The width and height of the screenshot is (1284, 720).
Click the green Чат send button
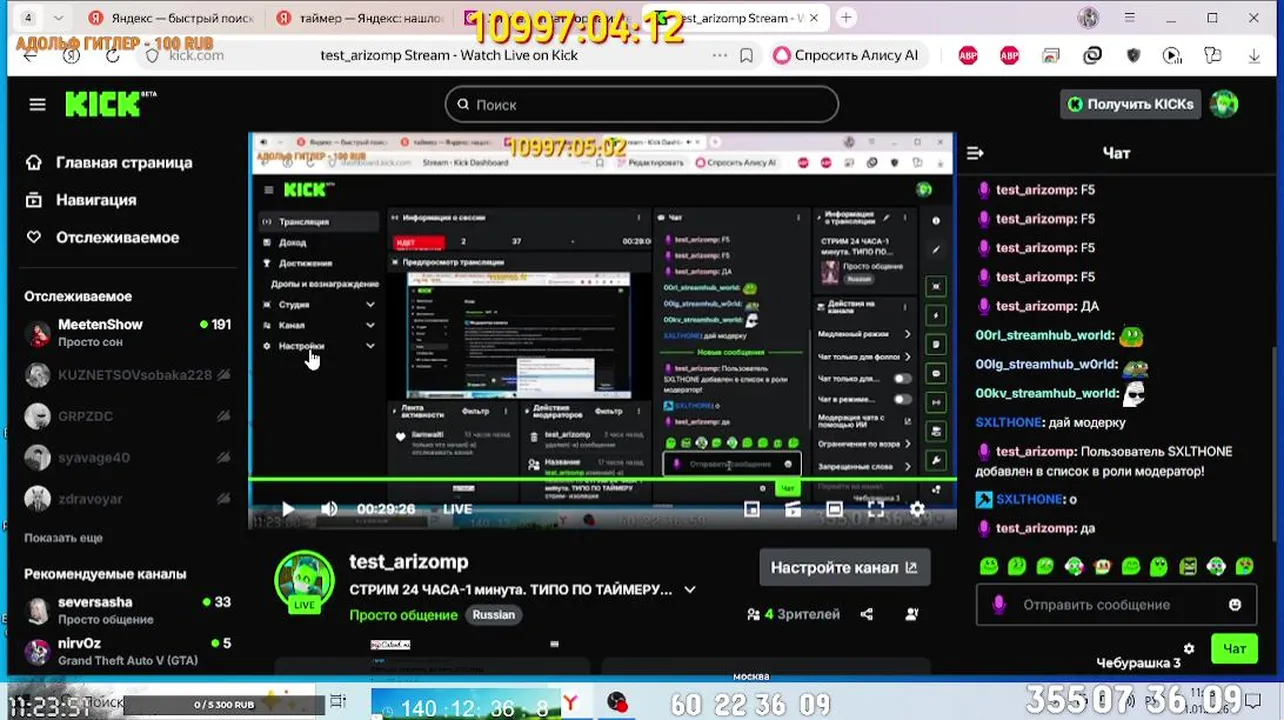(x=1234, y=648)
